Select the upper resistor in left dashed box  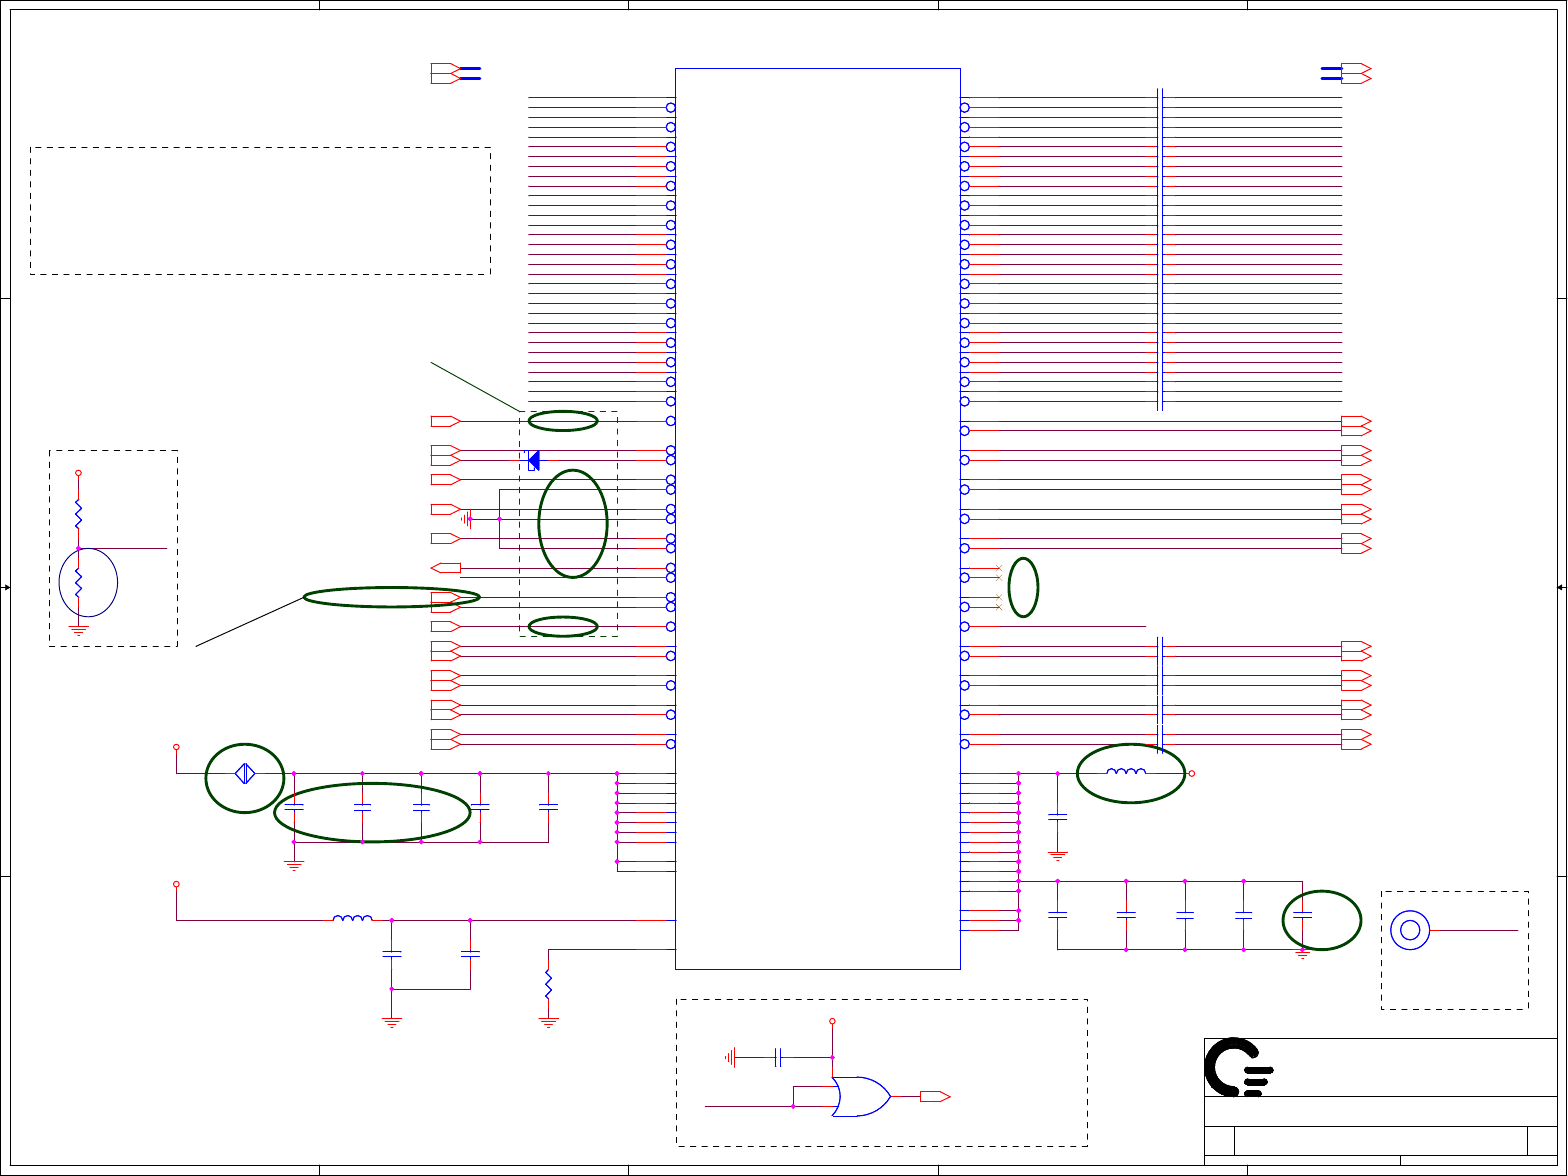coord(78,514)
